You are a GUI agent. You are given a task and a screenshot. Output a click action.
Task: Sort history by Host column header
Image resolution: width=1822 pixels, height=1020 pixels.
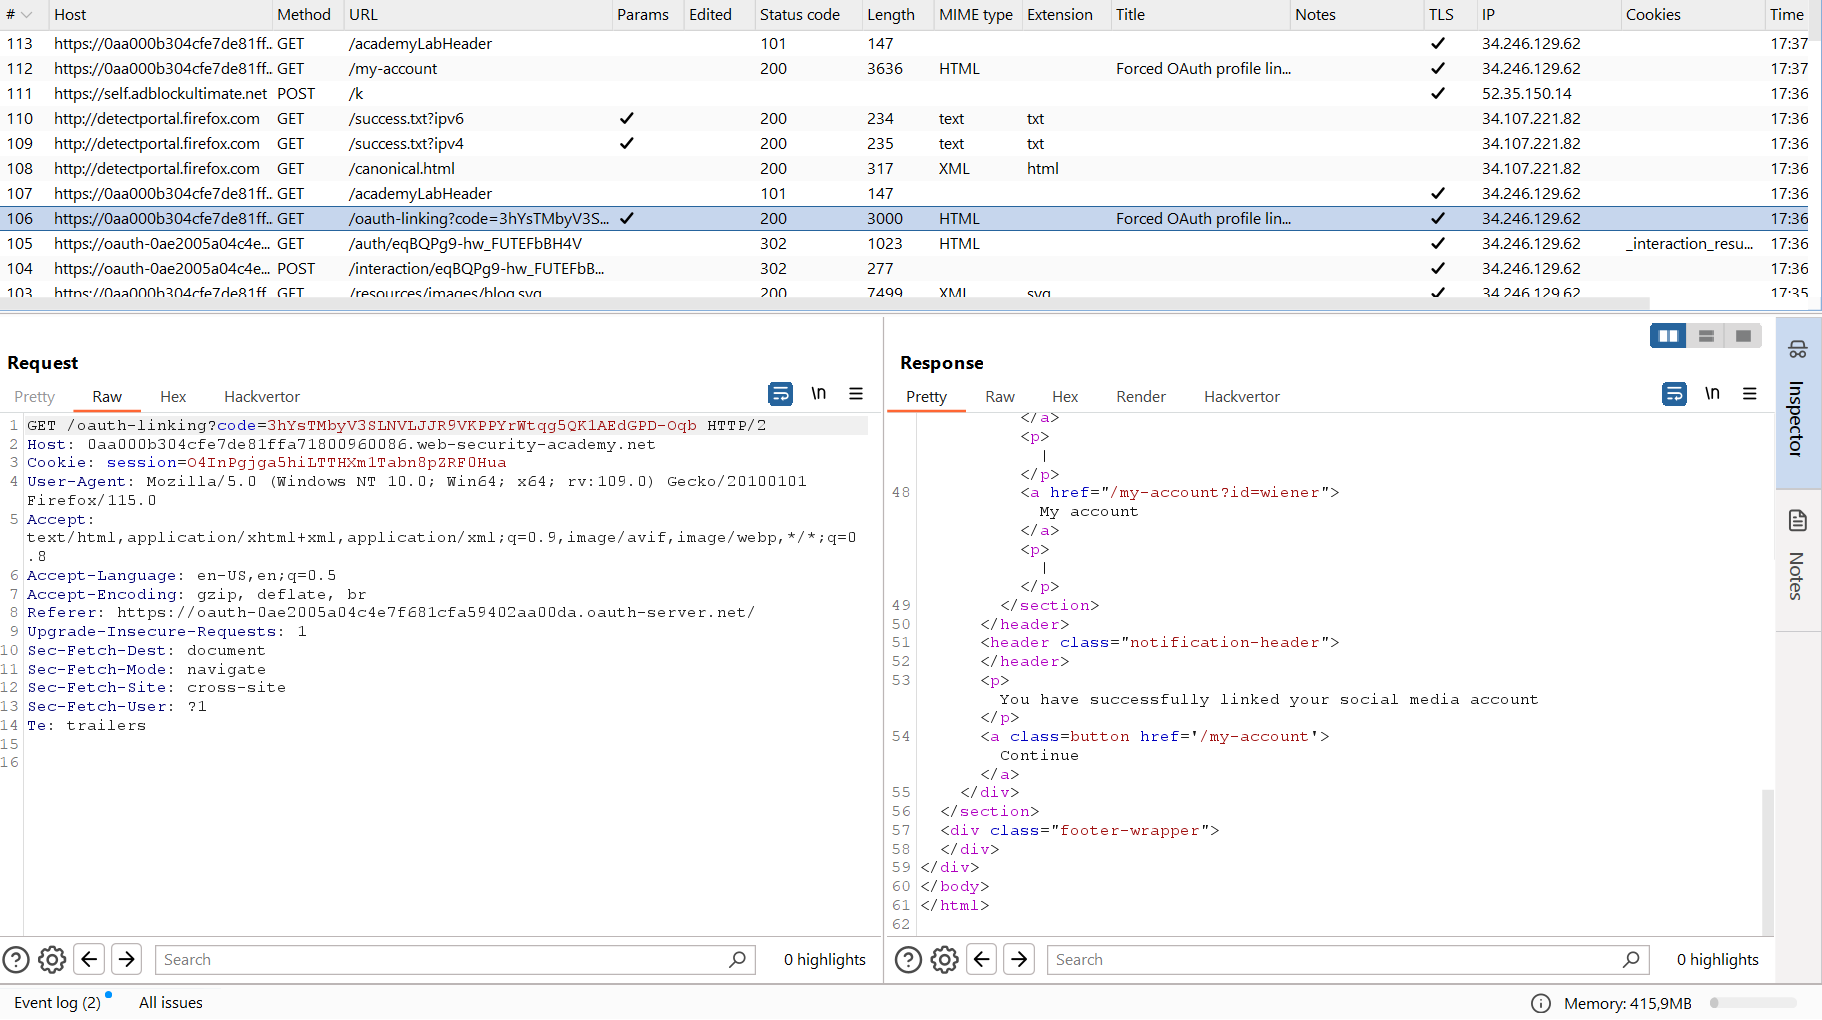pos(160,15)
